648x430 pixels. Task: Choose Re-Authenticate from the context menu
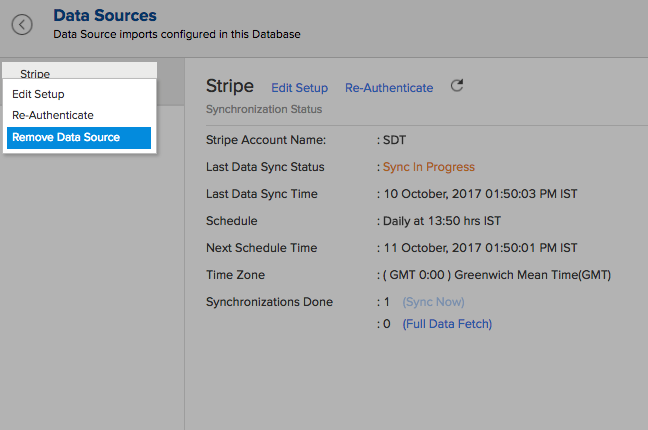(53, 115)
